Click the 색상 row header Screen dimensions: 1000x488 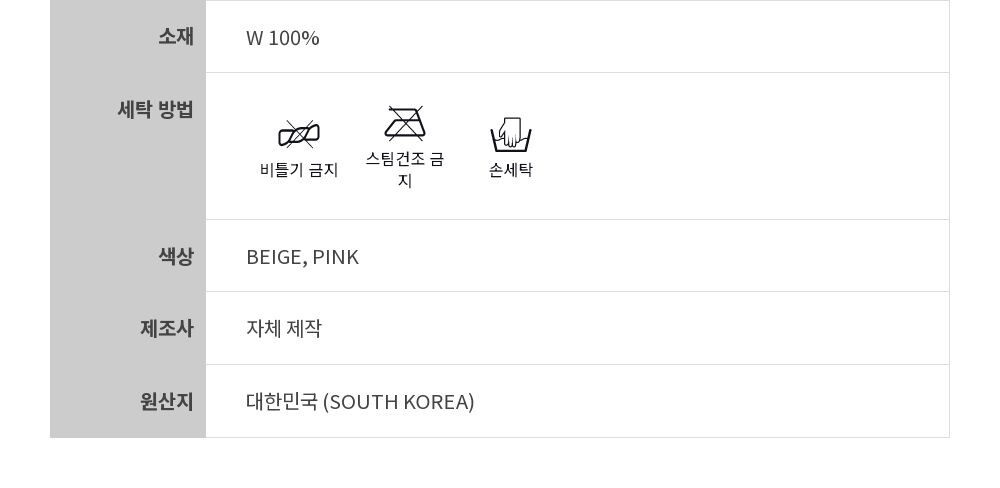click(175, 256)
